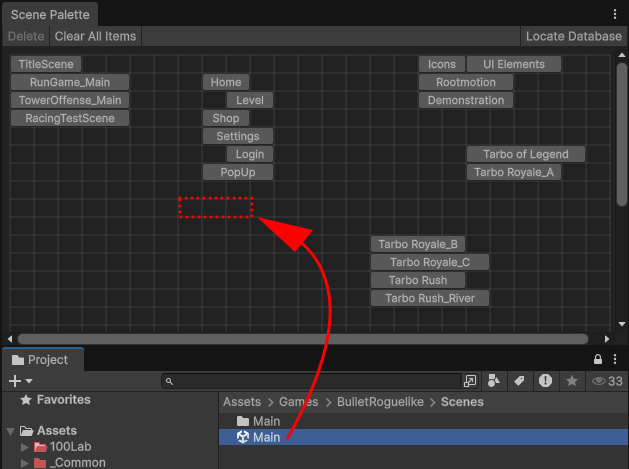Expand the 100Lab folder
629x469 pixels.
pyautogui.click(x=24, y=447)
